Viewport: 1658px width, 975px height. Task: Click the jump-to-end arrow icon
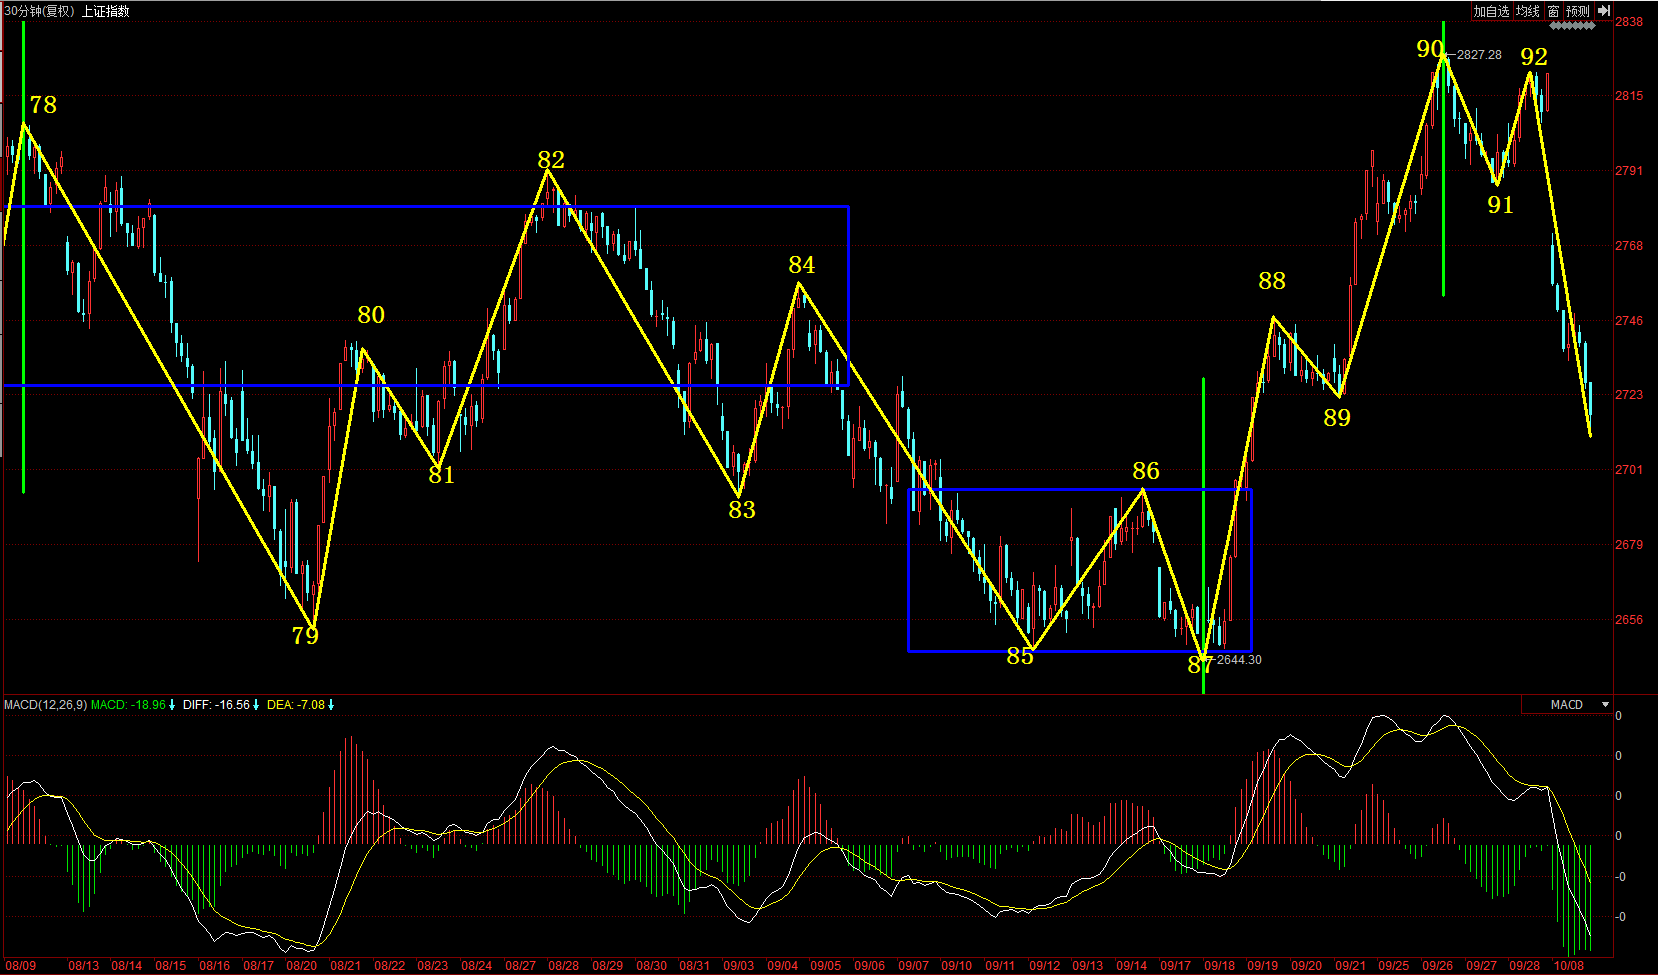[x=1603, y=11]
